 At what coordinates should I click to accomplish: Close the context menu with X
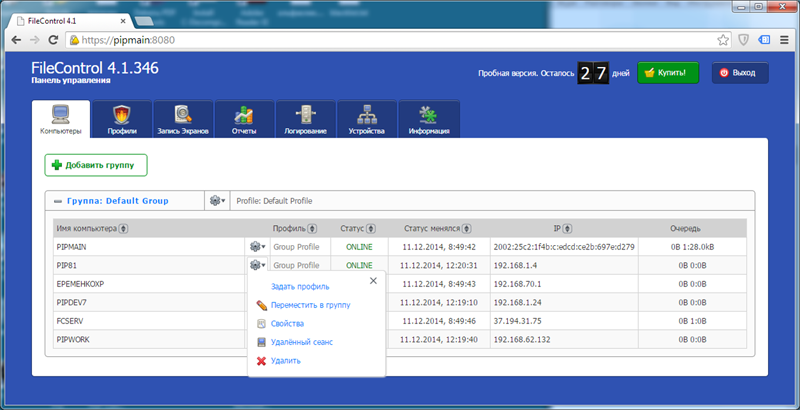coord(373,281)
